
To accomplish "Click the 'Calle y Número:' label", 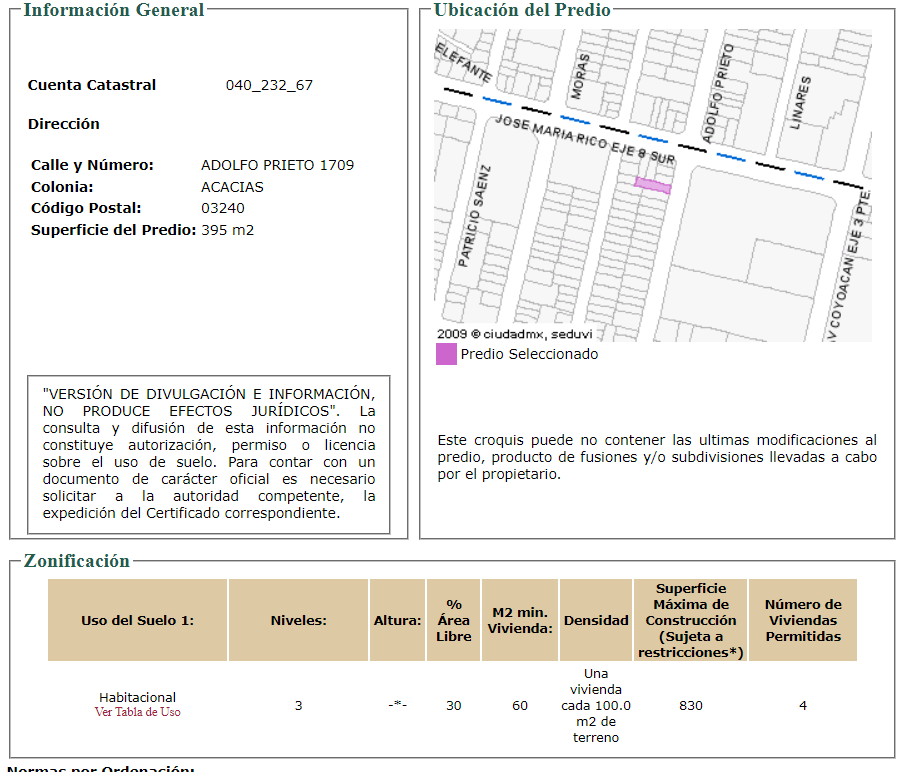I will pos(92,165).
